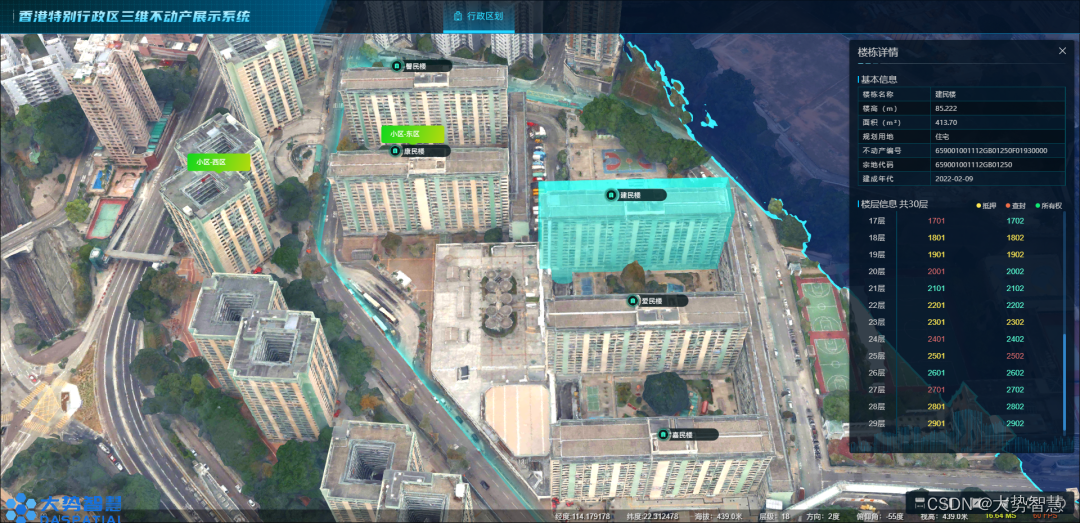Click the 基本信息 section heading
The height and width of the screenshot is (523, 1080).
[x=879, y=79]
